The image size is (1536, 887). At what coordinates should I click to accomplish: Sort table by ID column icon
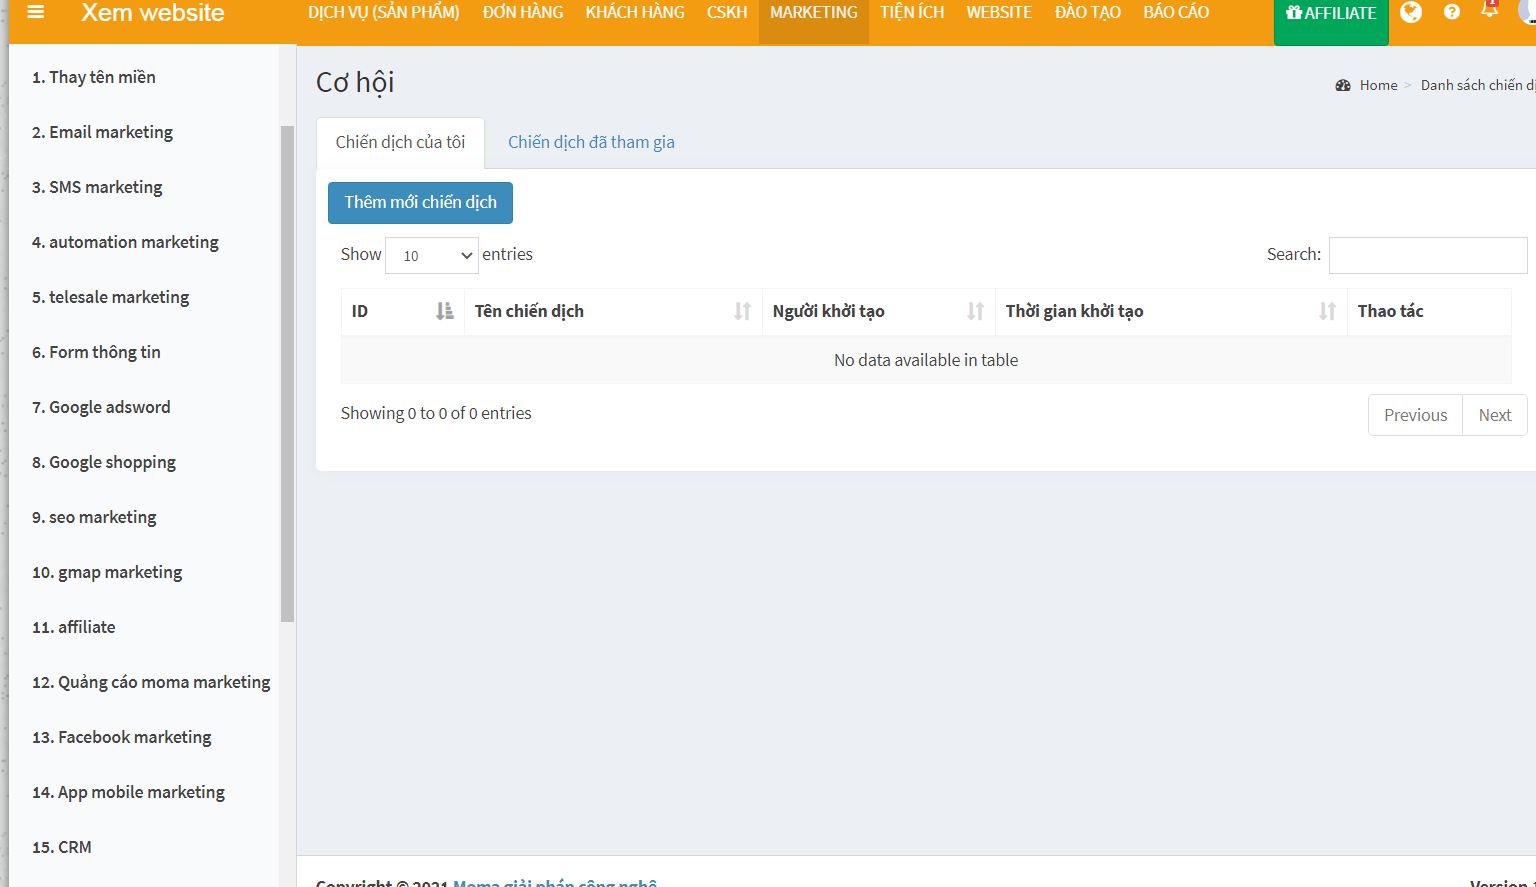click(x=444, y=311)
